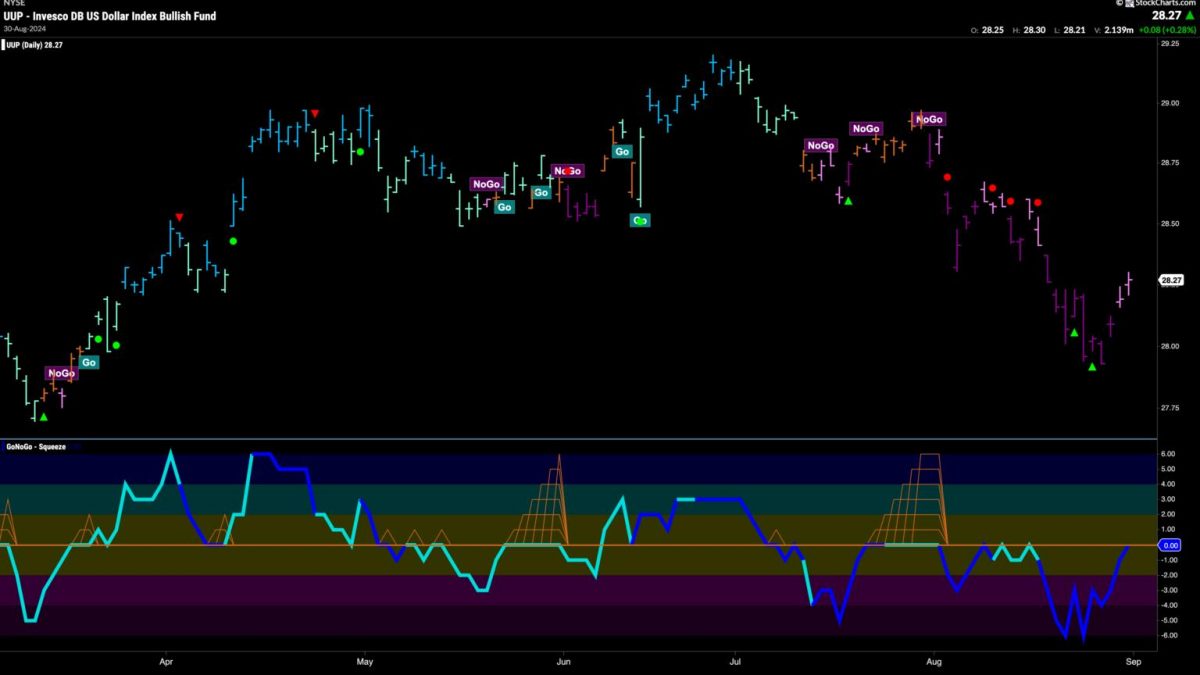Click the green up arrow beside the last price
Image resolution: width=1200 pixels, height=675 pixels.
pyautogui.click(x=1192, y=16)
